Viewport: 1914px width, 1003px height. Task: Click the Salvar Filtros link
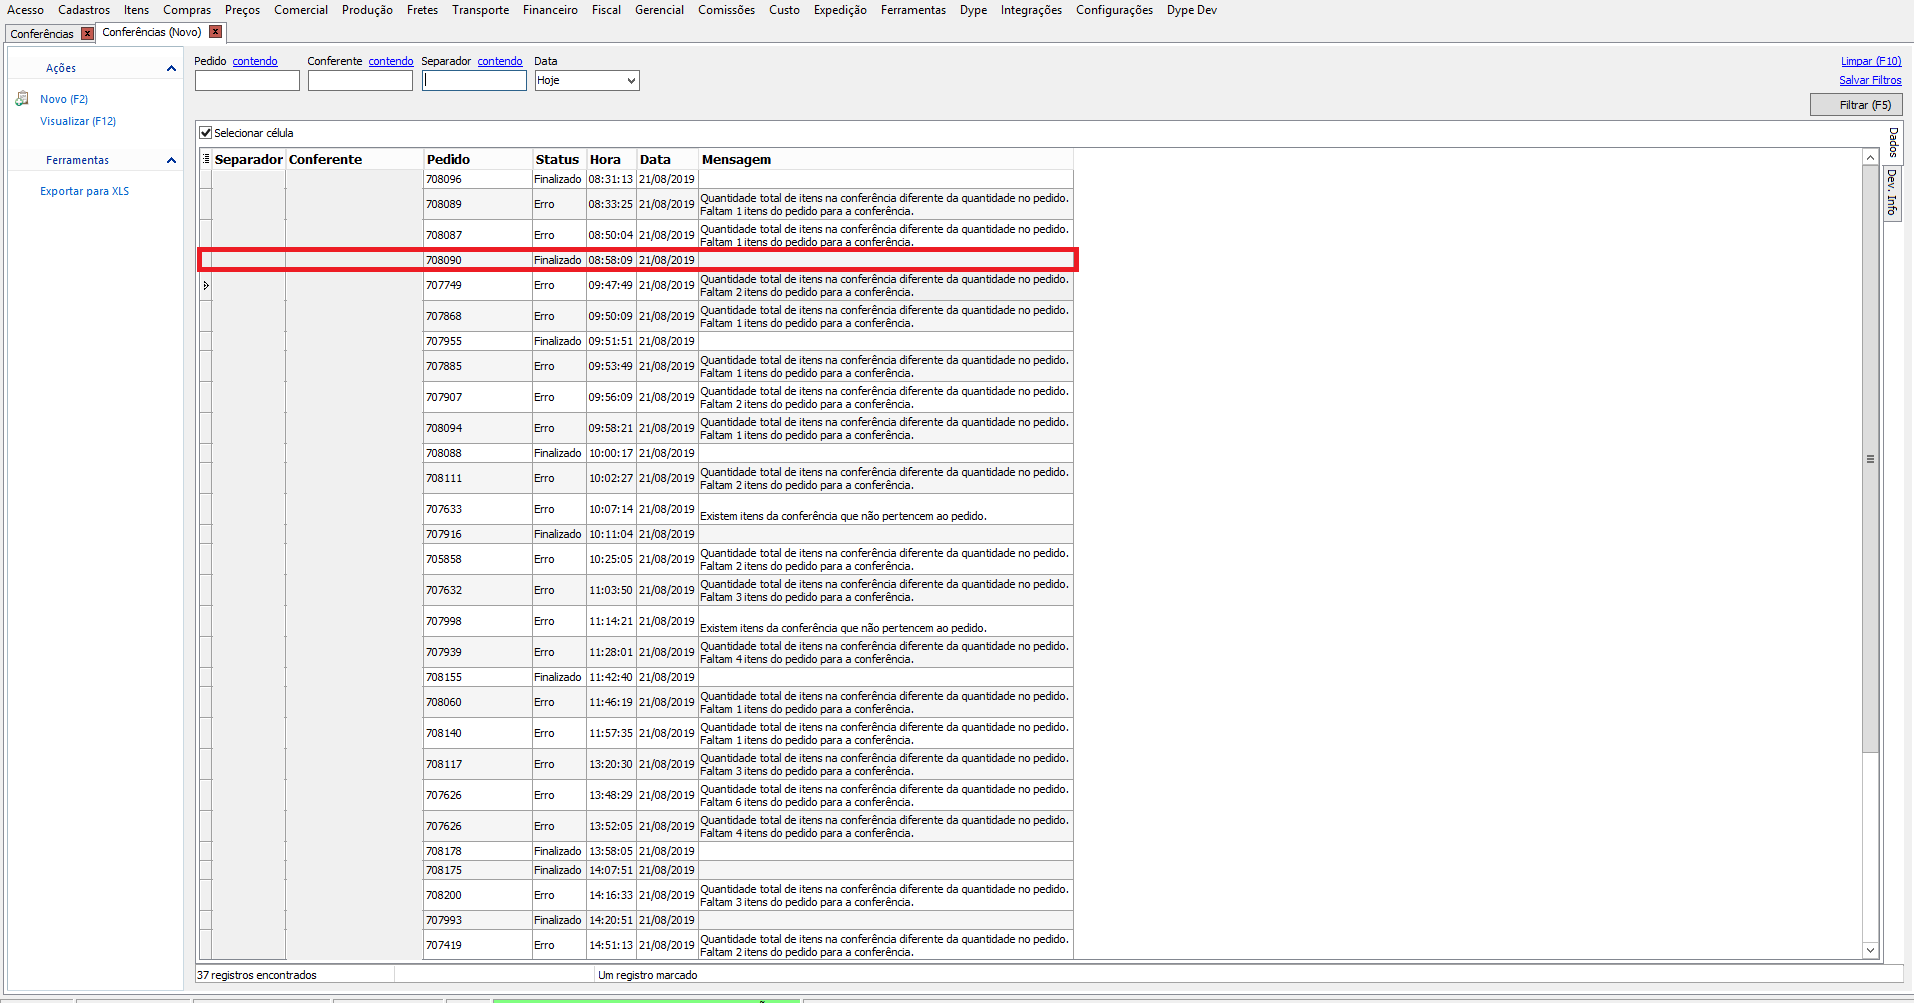1870,80
